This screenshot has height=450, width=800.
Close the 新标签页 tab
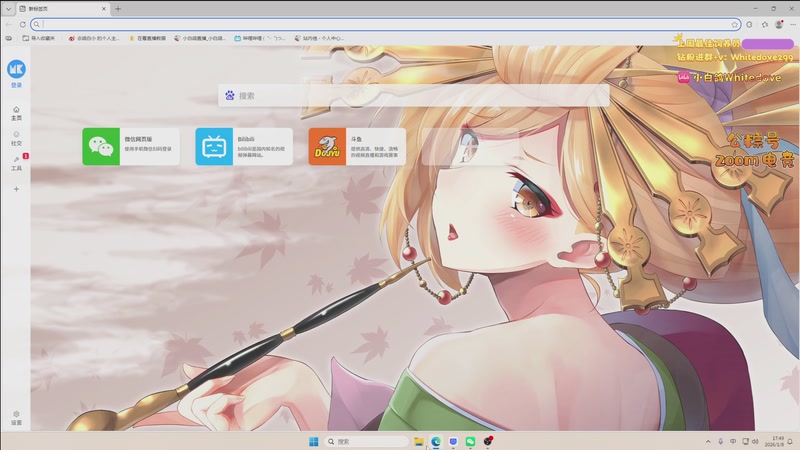coord(104,9)
